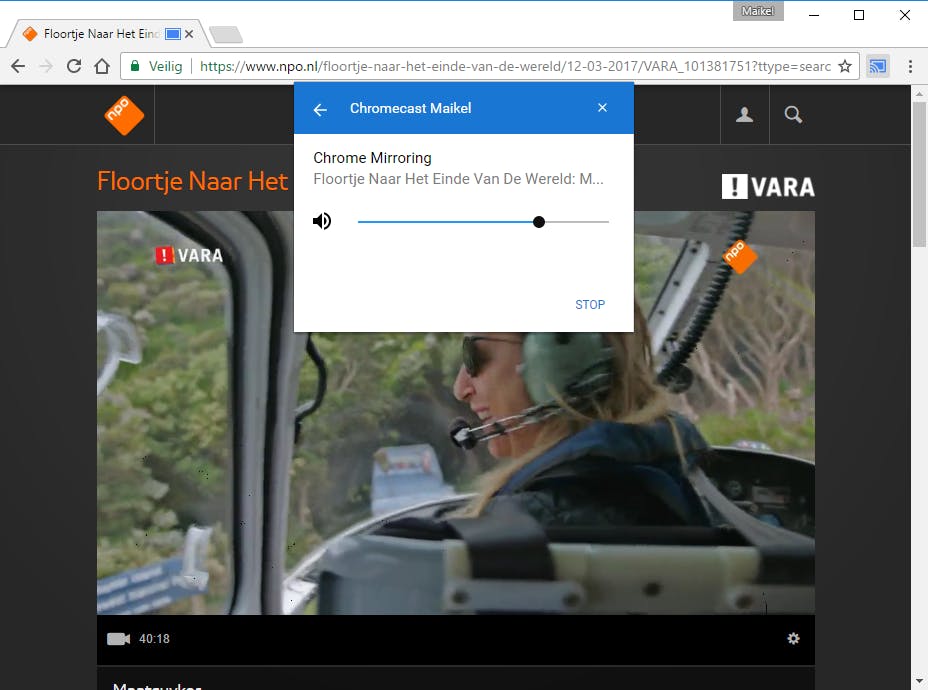Click the Veilig secure site indicator
The width and height of the screenshot is (928, 690).
pos(156,66)
